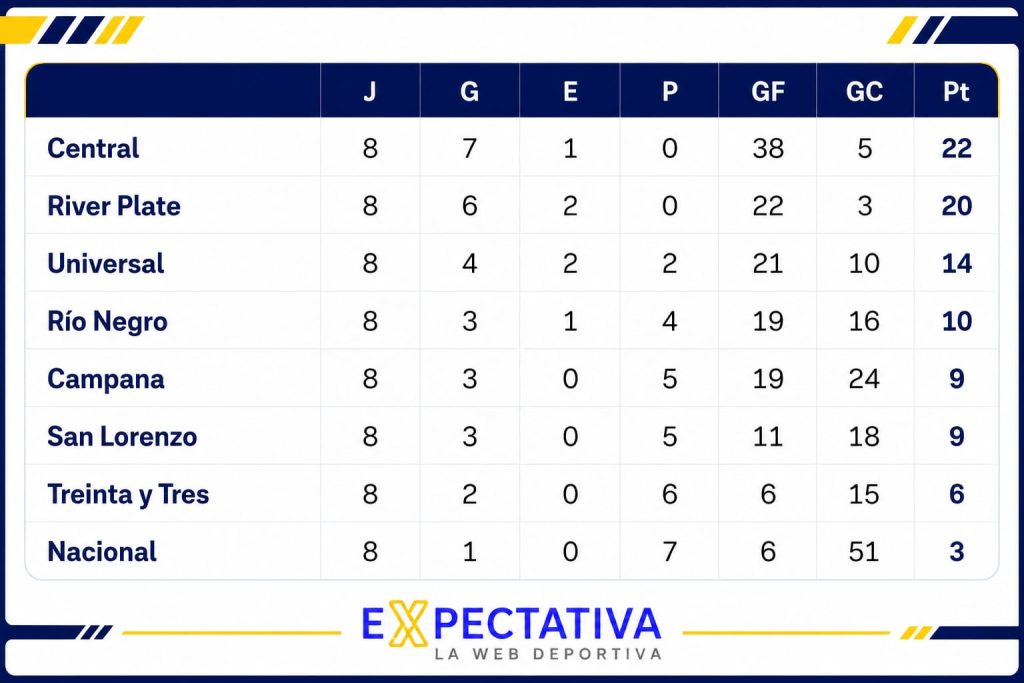The image size is (1024, 683).
Task: Click the La Web Deportiva tagline
Action: click(548, 654)
